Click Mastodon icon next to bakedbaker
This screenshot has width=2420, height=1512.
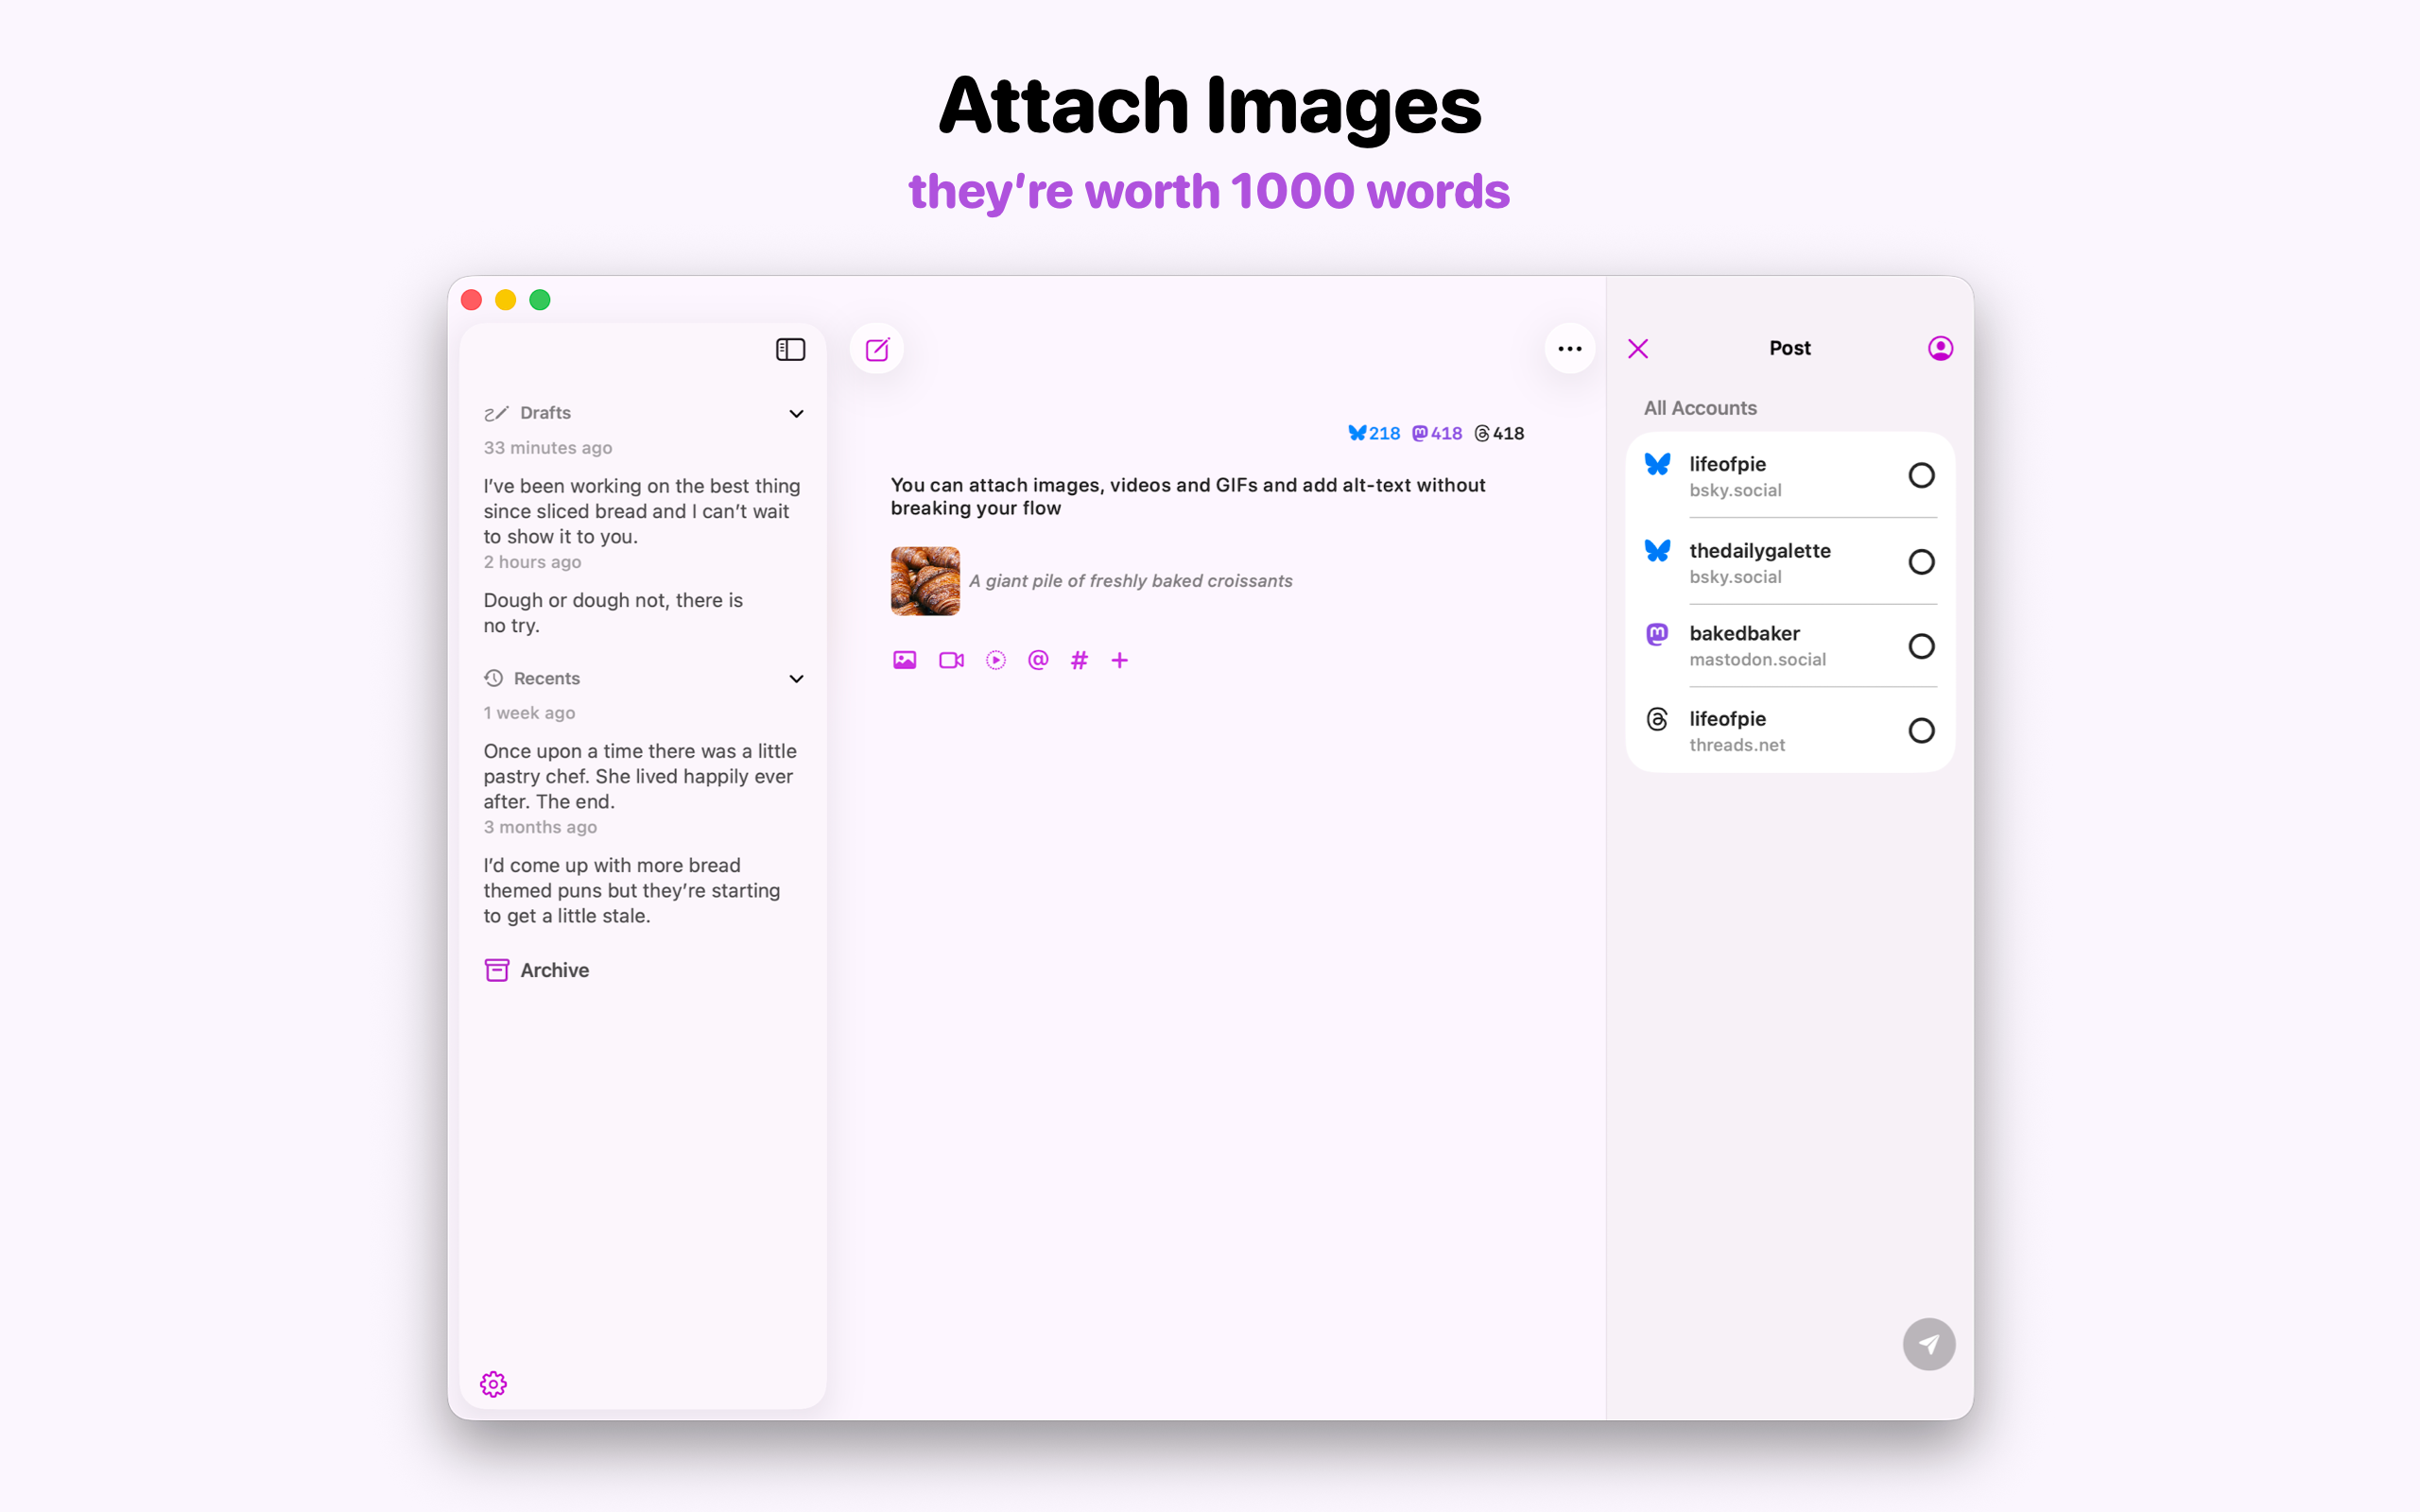coord(1657,634)
